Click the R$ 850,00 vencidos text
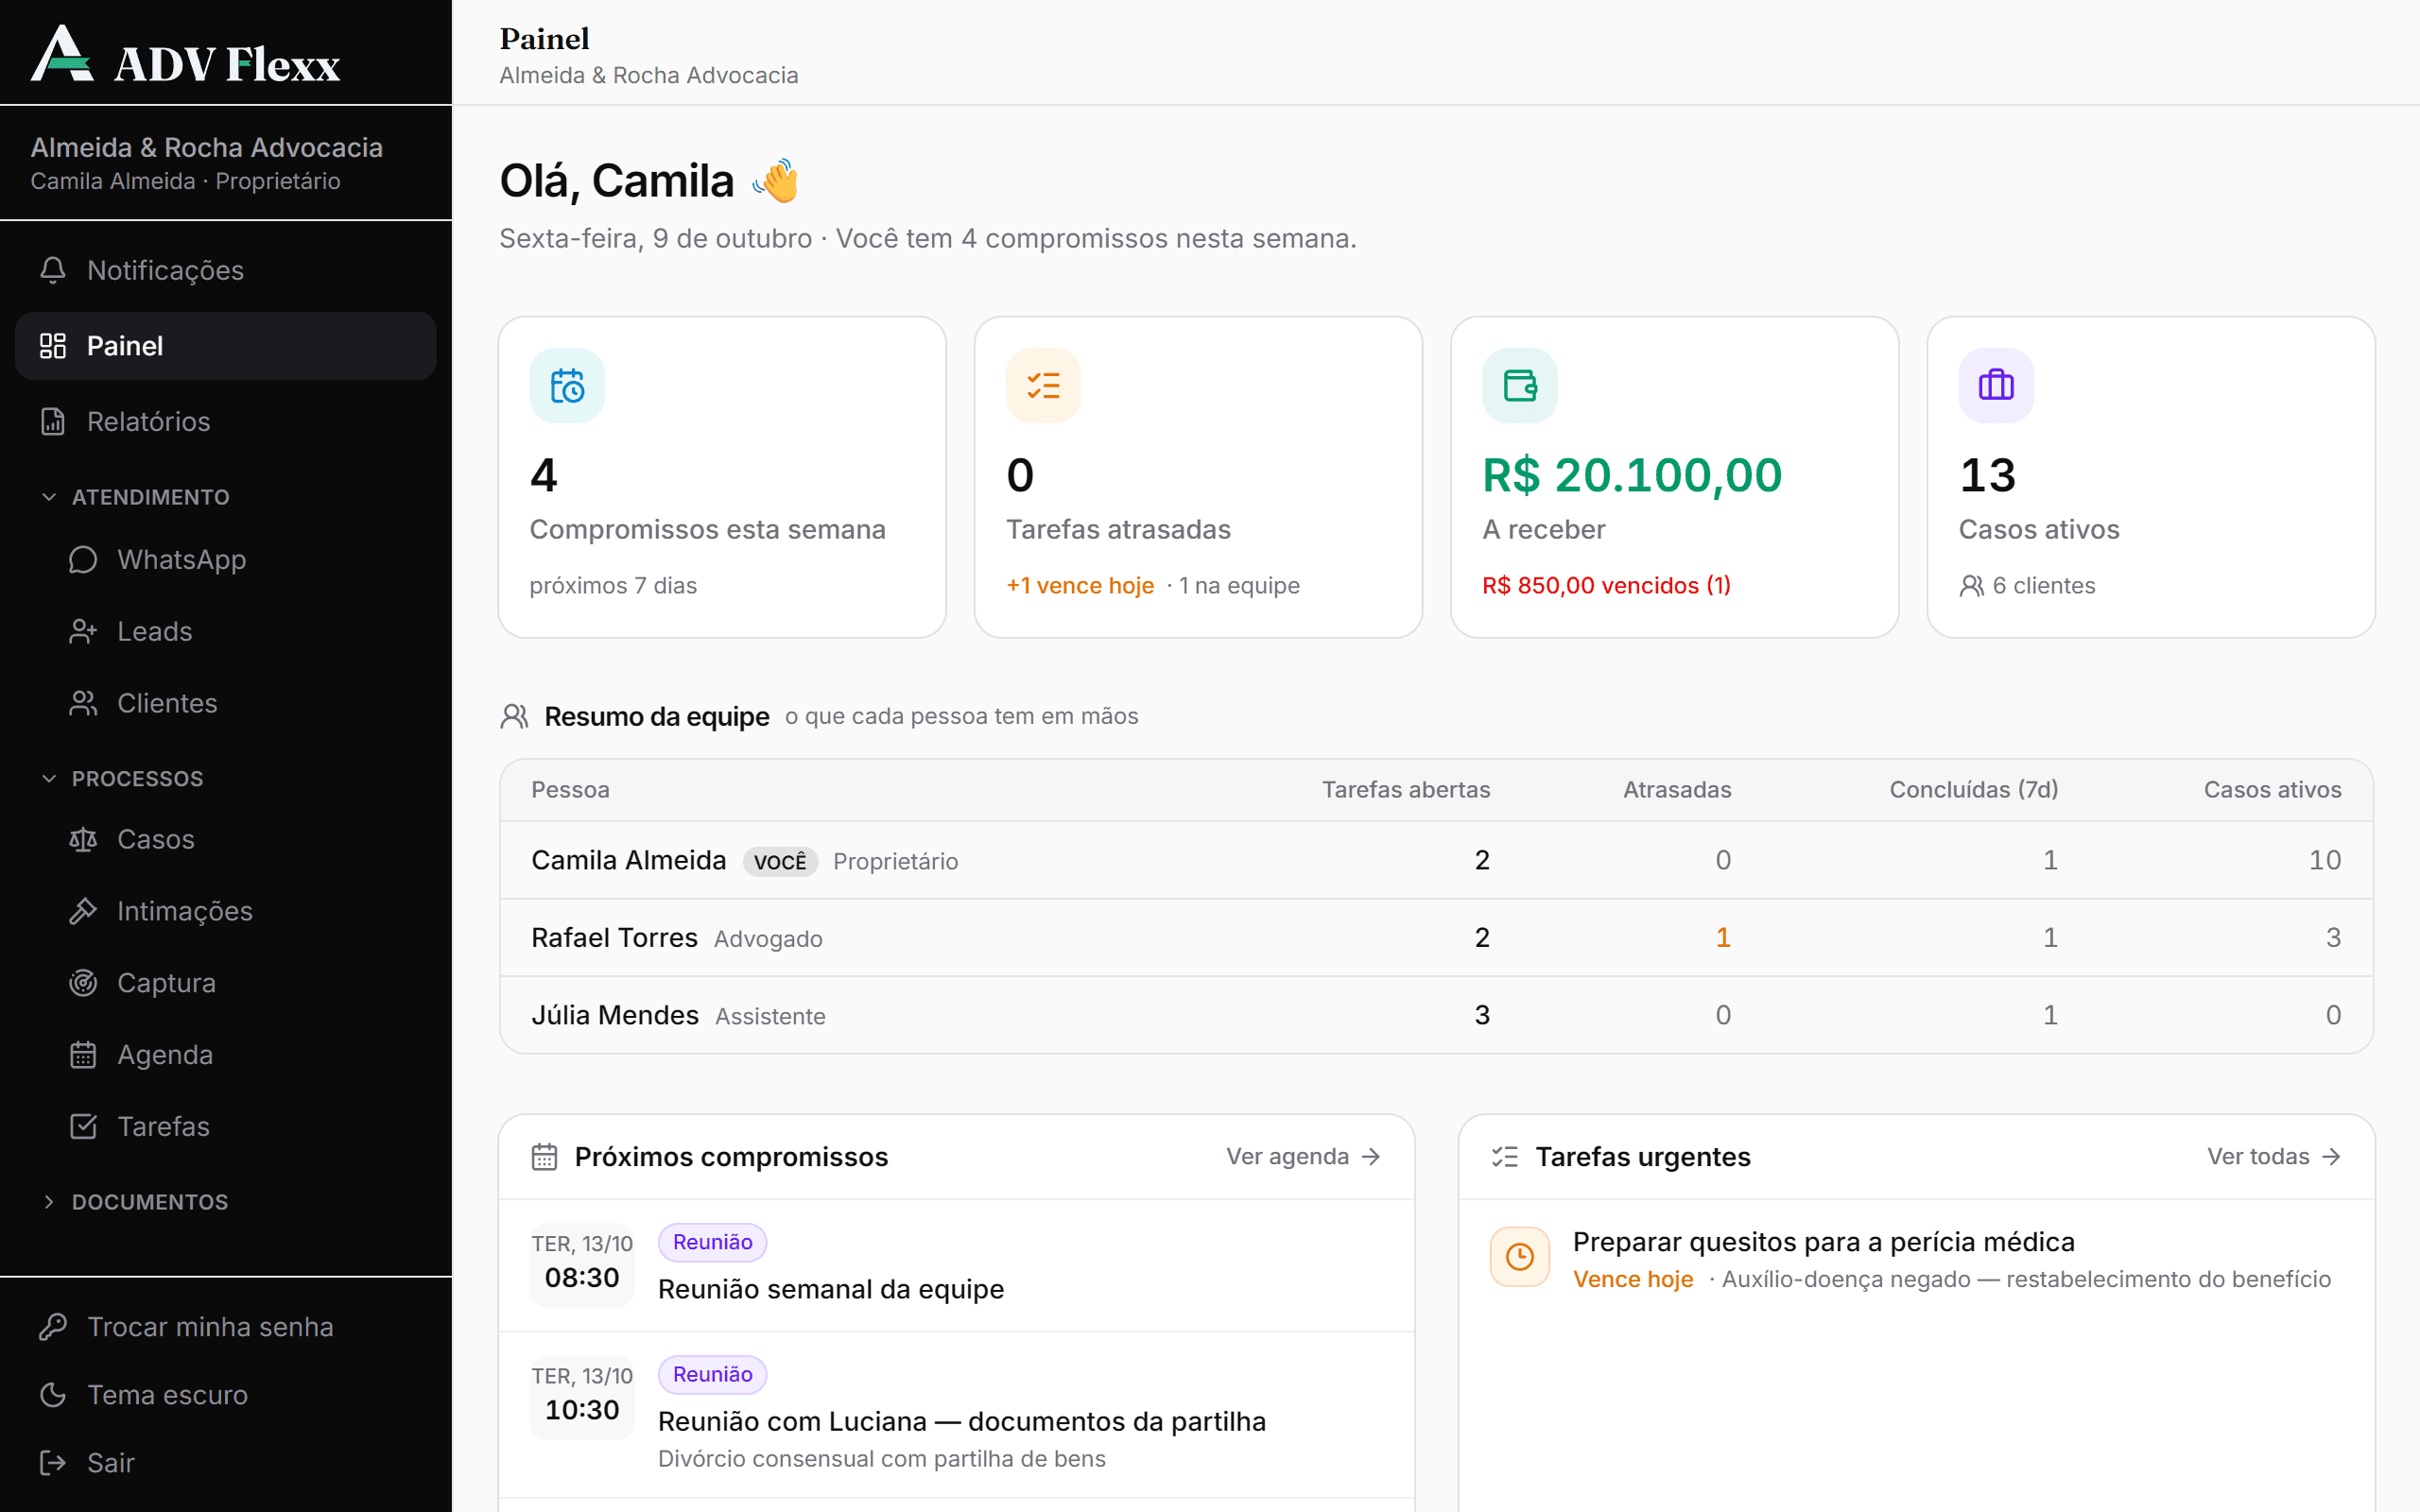 1606,586
